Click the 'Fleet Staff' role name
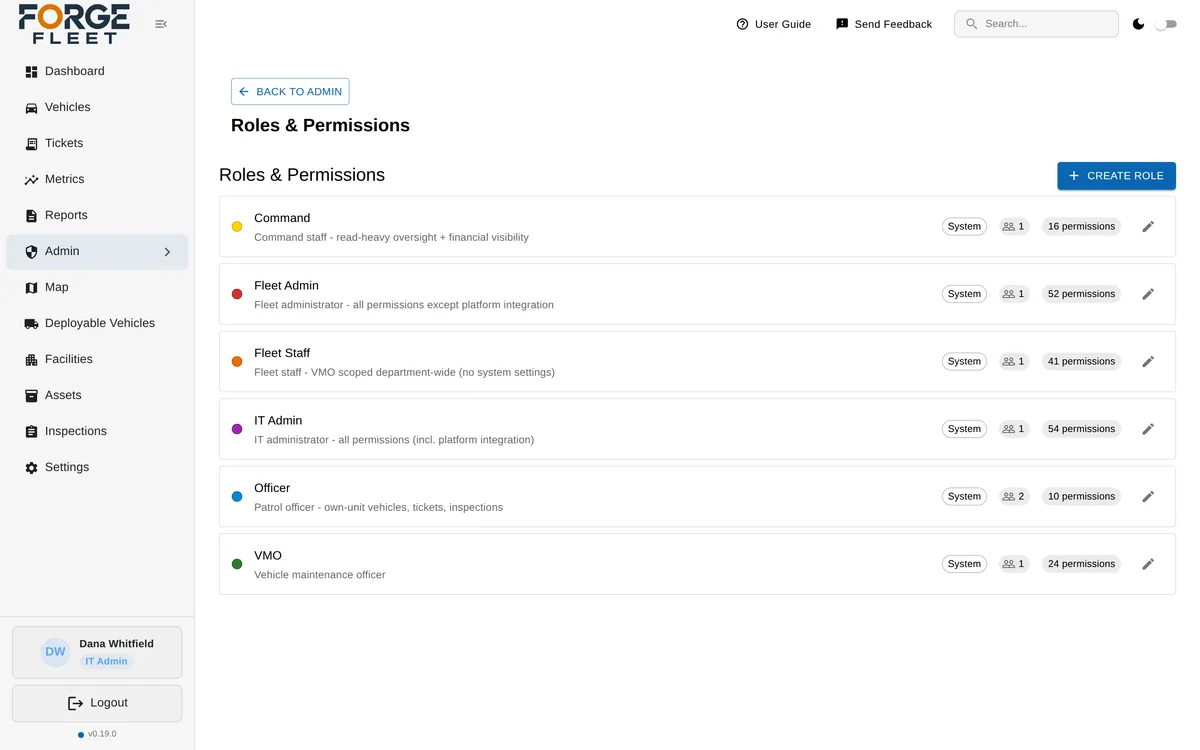 [x=282, y=353]
